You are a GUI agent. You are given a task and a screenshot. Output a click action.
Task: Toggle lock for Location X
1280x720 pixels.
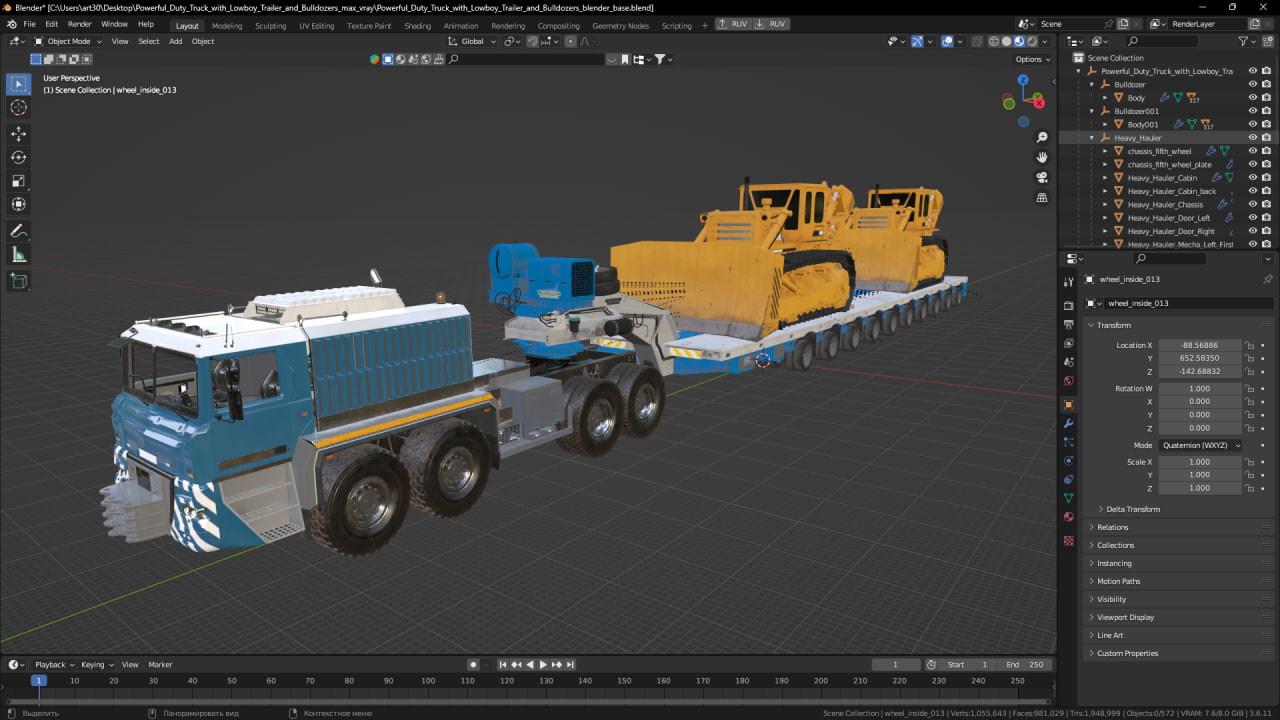pyautogui.click(x=1249, y=345)
